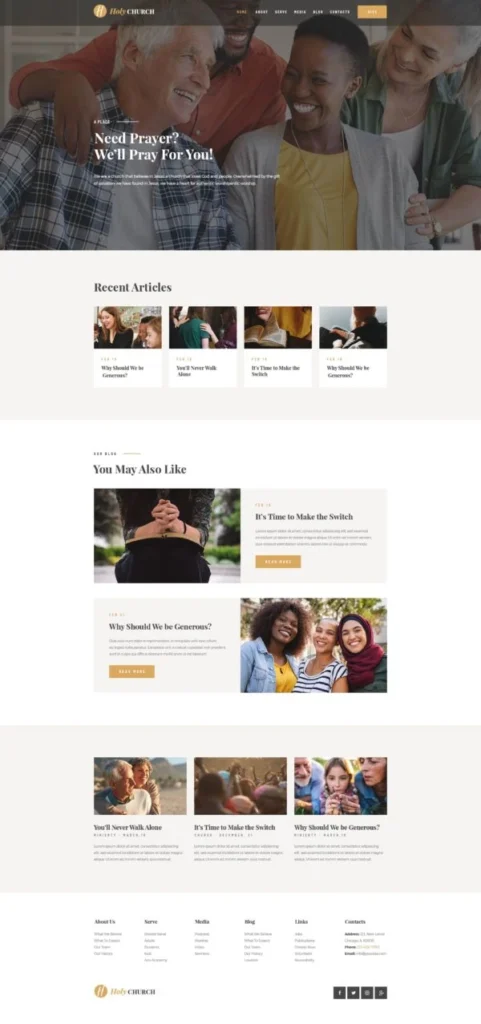The width and height of the screenshot is (481, 1024).
Task: Open the Instagram social icon in footer
Action: pyautogui.click(x=367, y=993)
